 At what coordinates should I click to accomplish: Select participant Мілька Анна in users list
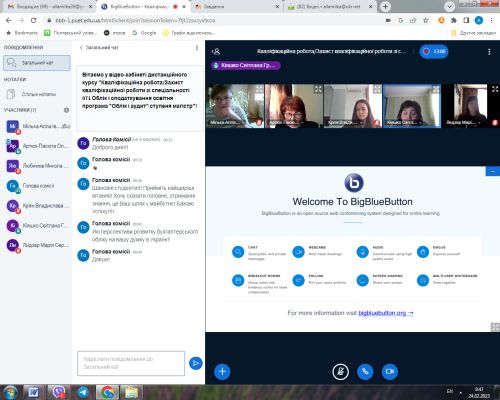[x=37, y=126]
